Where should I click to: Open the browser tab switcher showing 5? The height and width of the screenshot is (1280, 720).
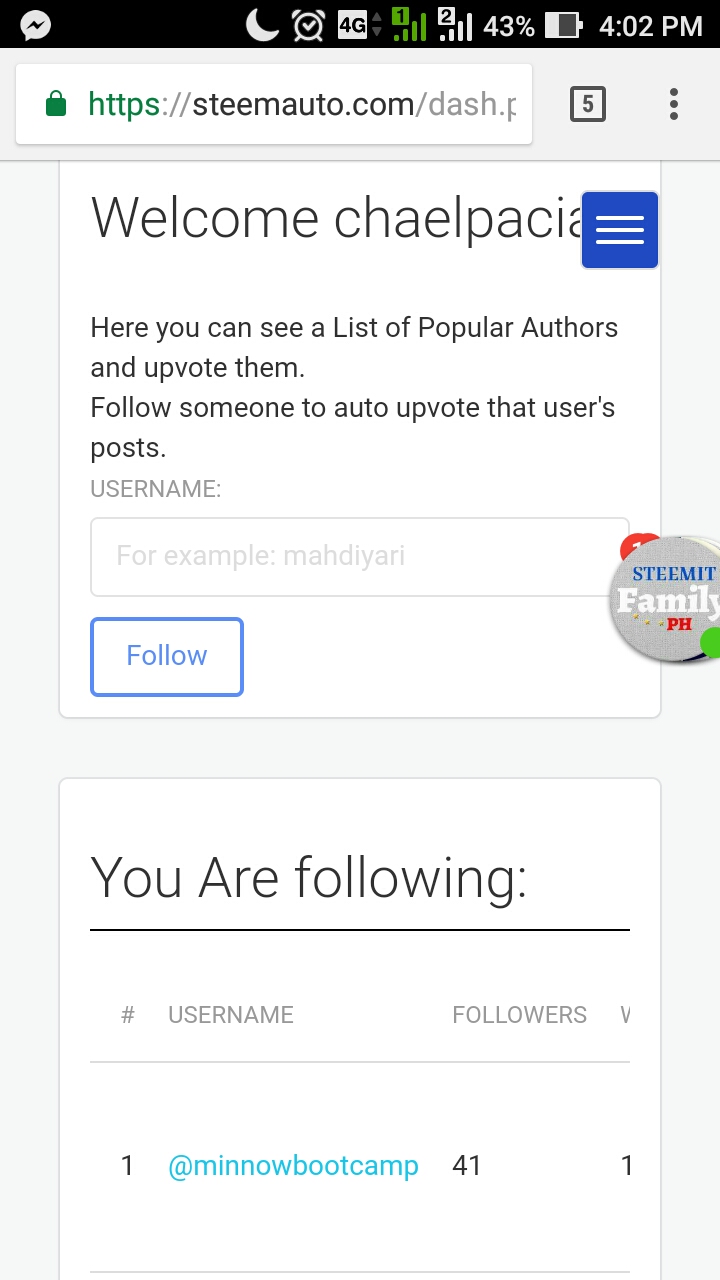(x=588, y=104)
